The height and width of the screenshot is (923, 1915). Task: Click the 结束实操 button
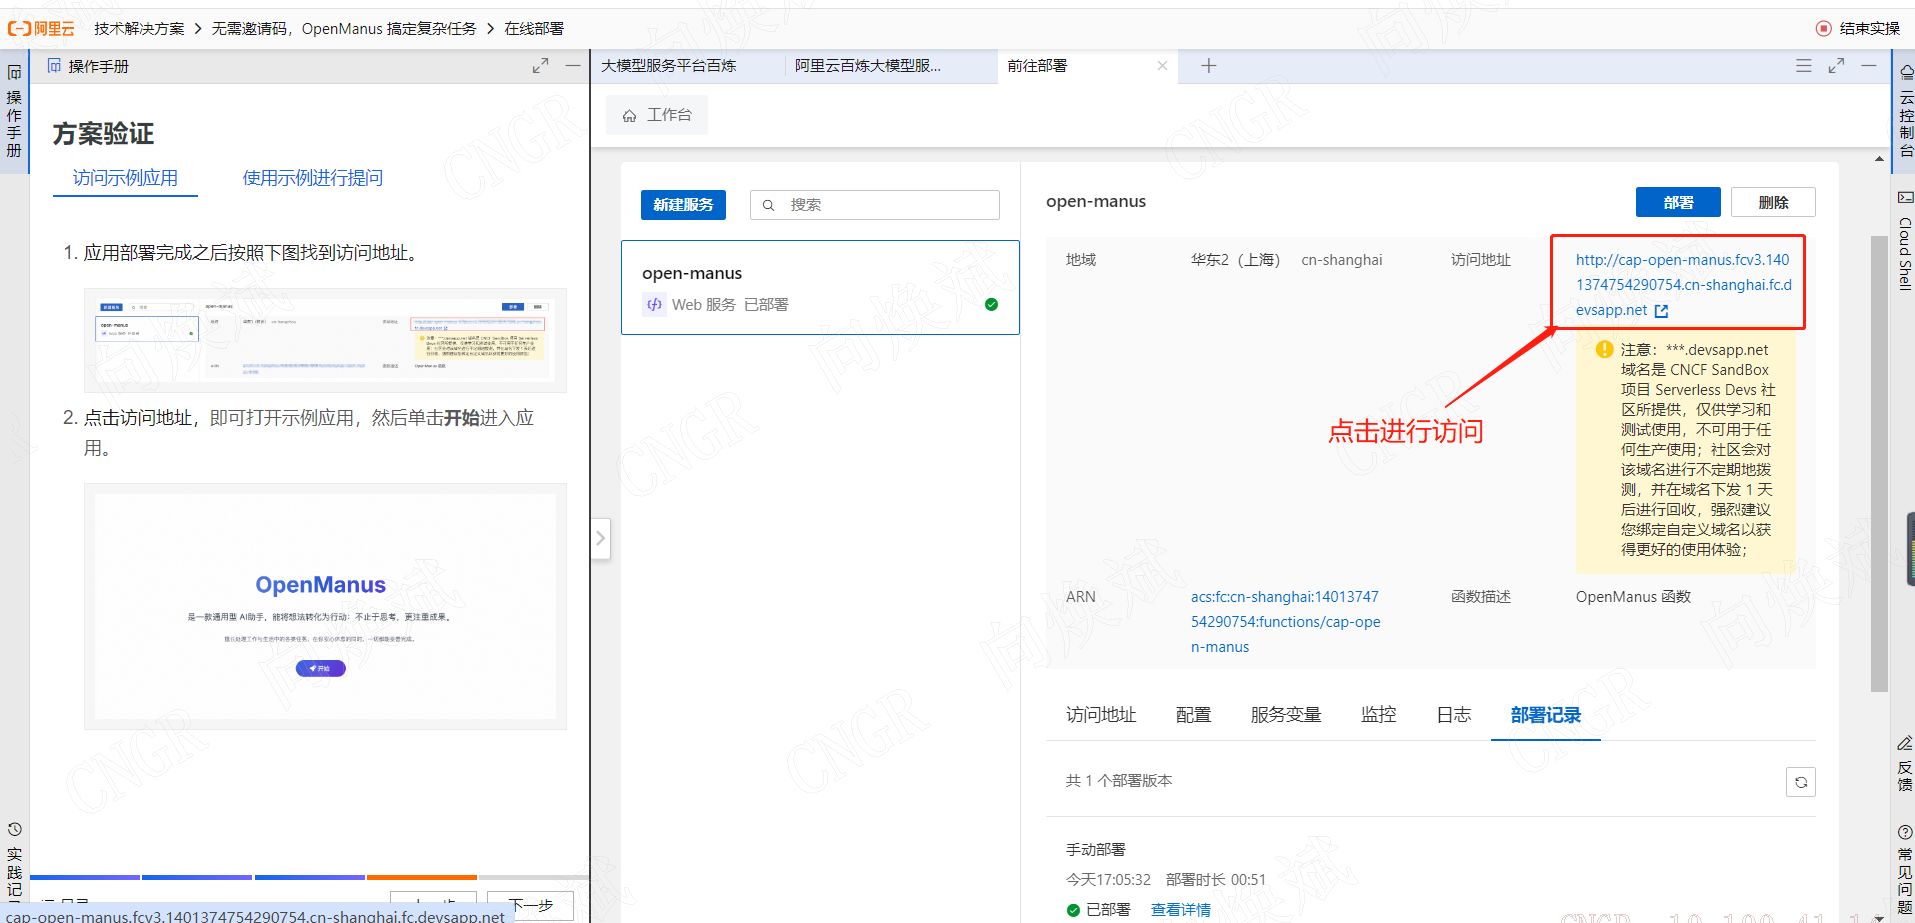tap(1858, 28)
